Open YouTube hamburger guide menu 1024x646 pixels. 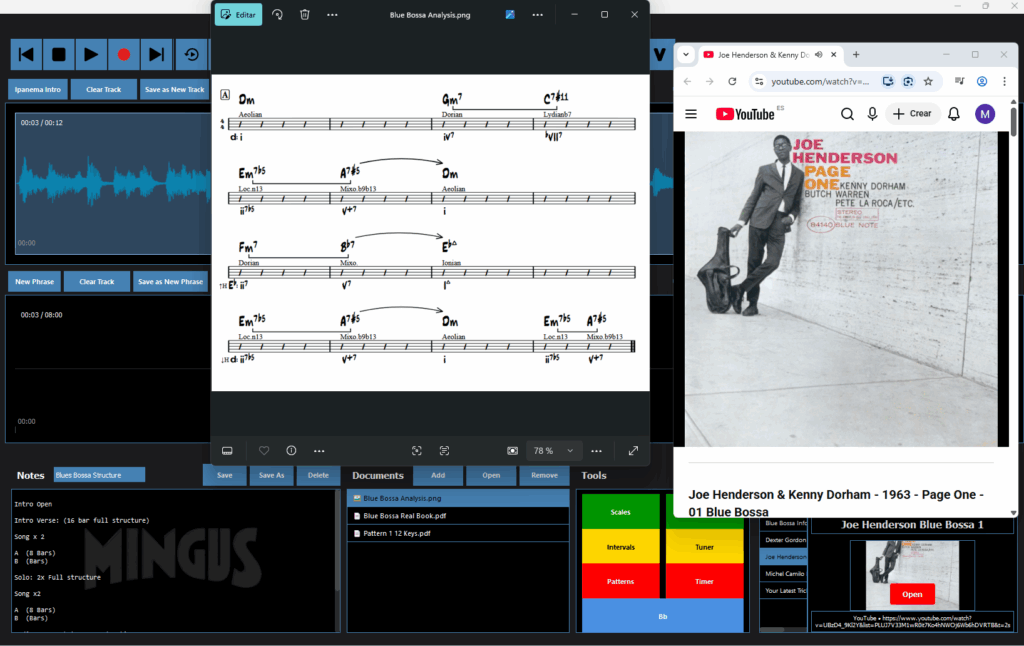(x=691, y=114)
